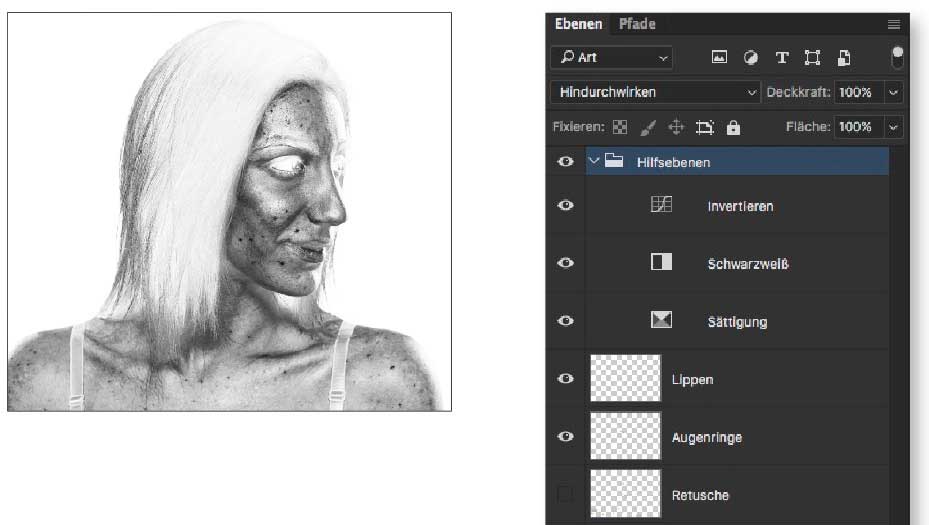Show the hidden Retusche layer
Viewport: 929px width, 525px height.
(566, 494)
